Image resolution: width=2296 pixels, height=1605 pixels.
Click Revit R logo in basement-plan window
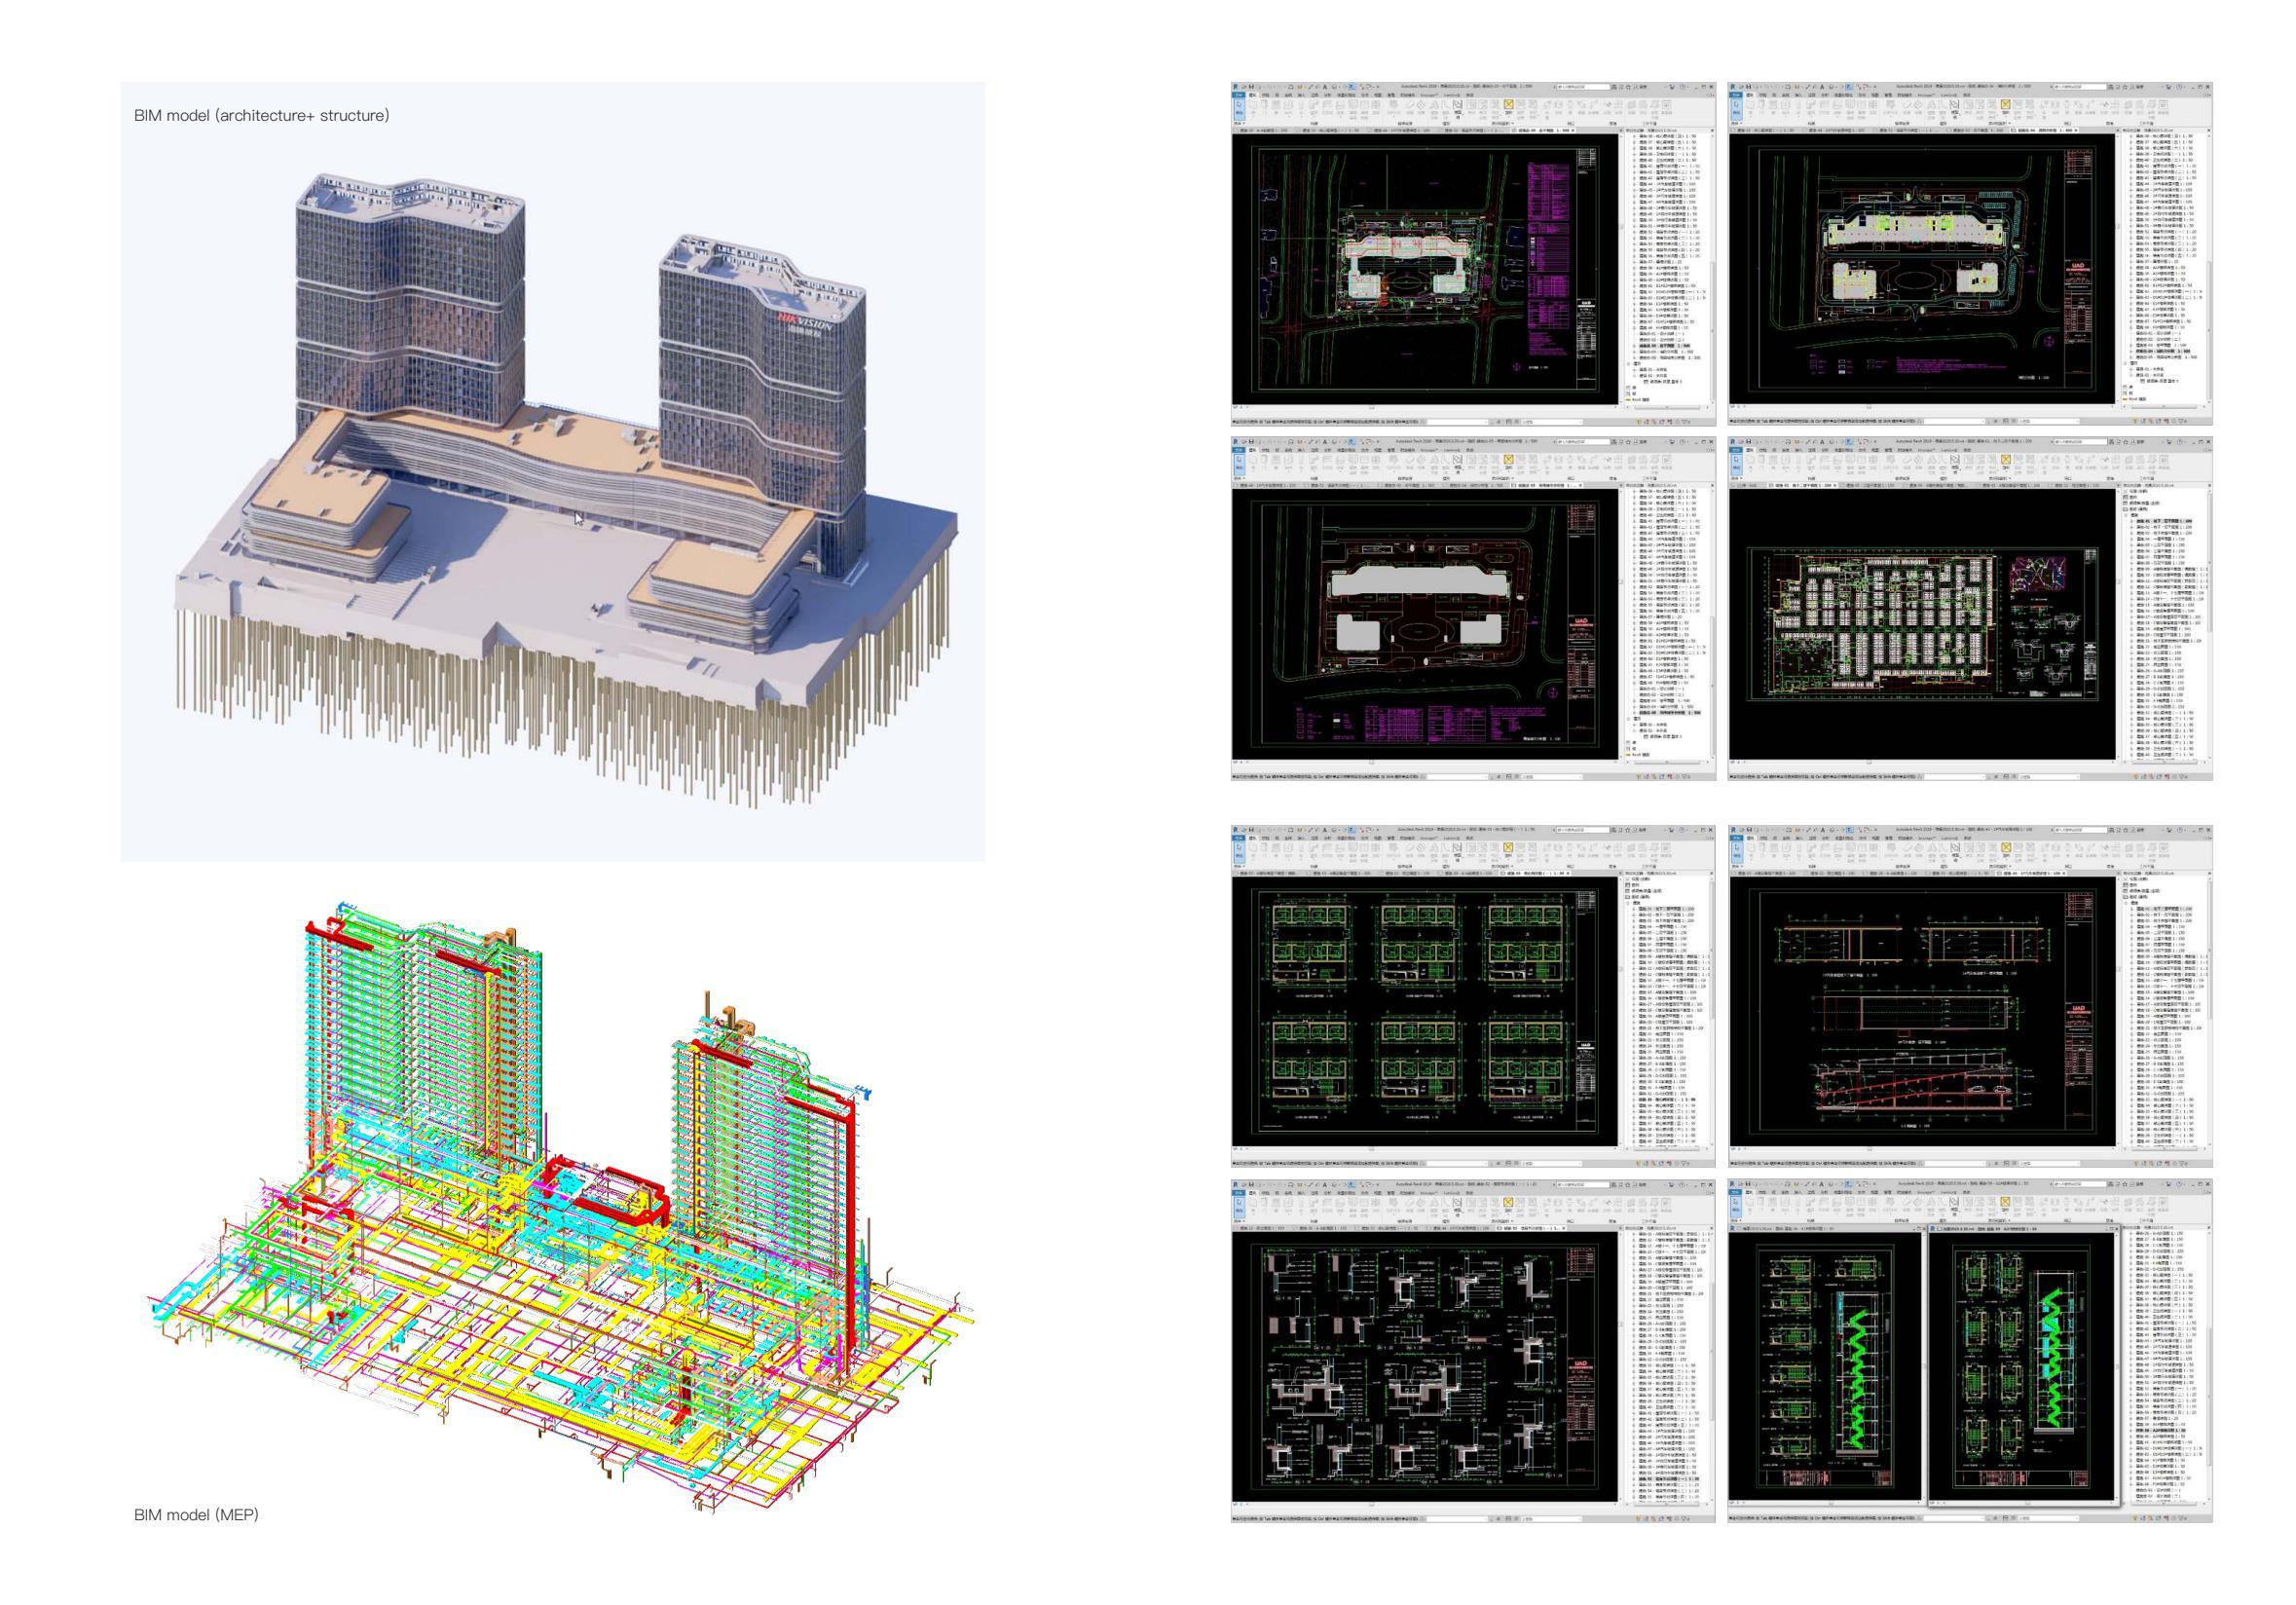[1733, 442]
